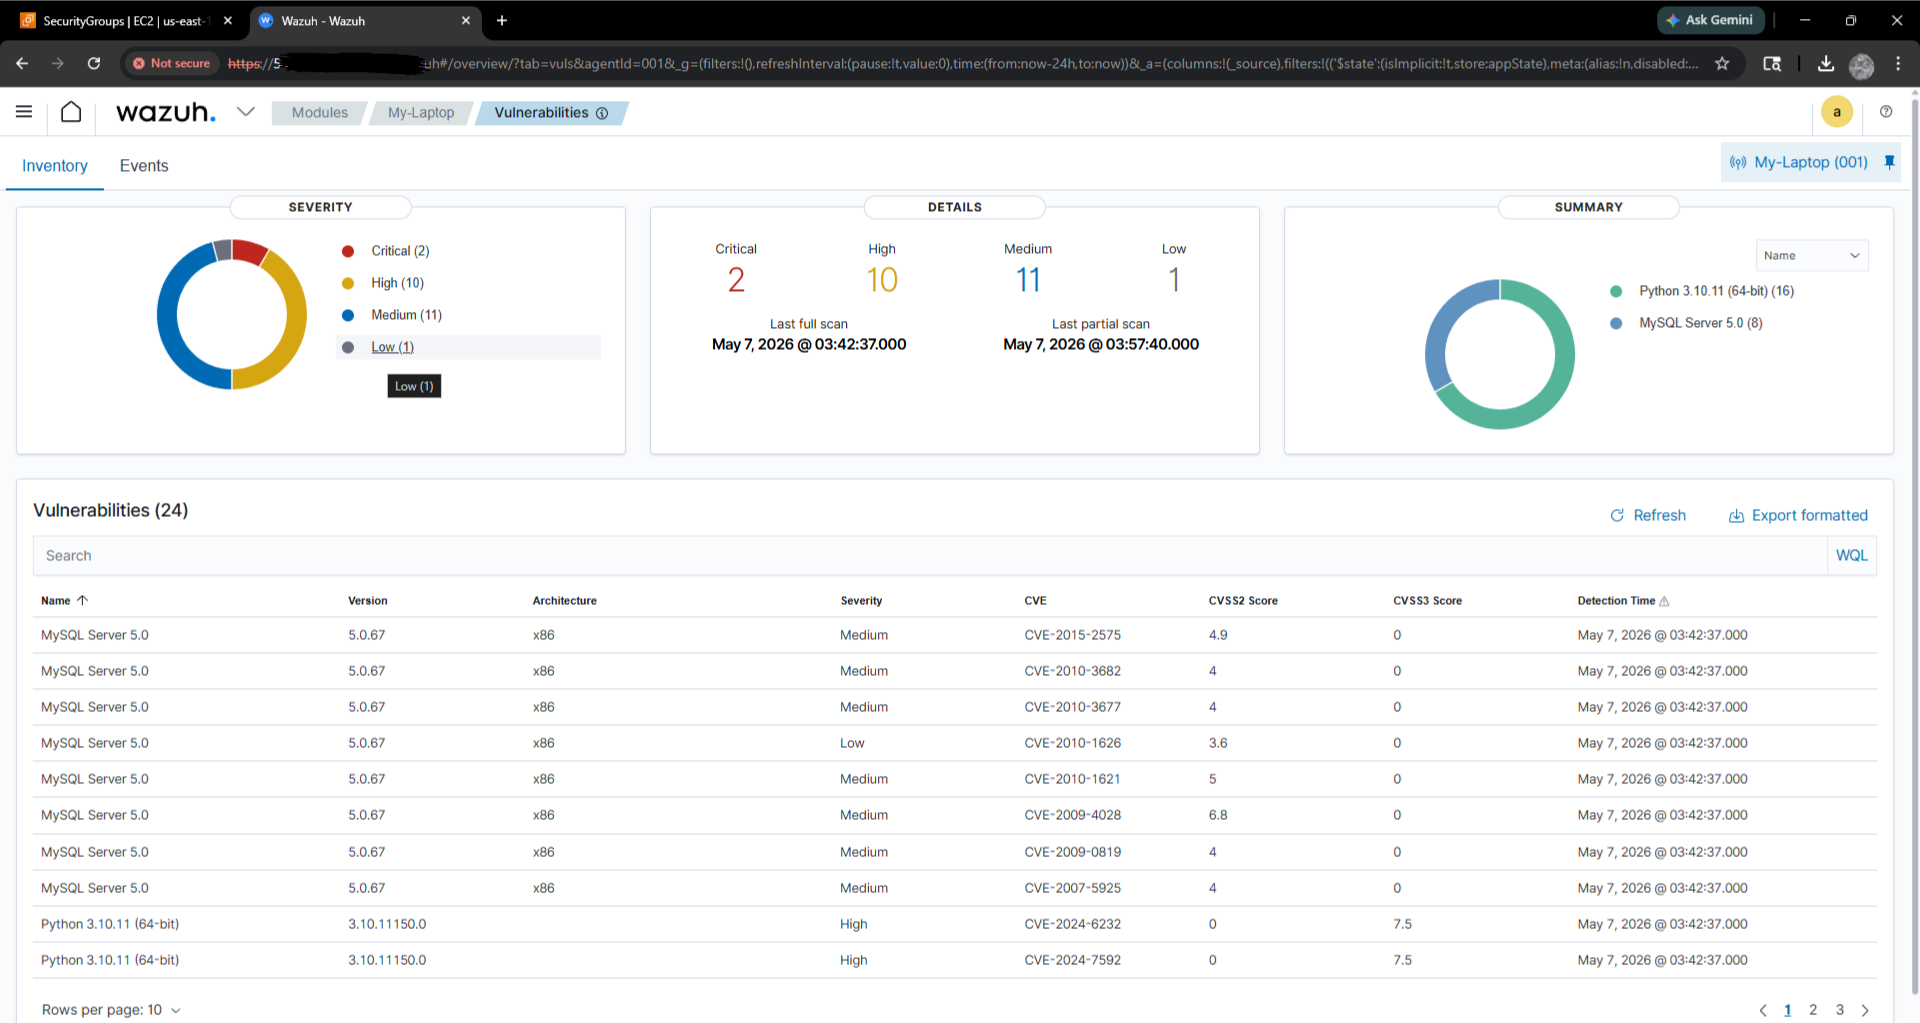Viewport: 1920px width, 1023px height.
Task: Click the Medium (11) blue legend dot
Action: [x=348, y=315]
